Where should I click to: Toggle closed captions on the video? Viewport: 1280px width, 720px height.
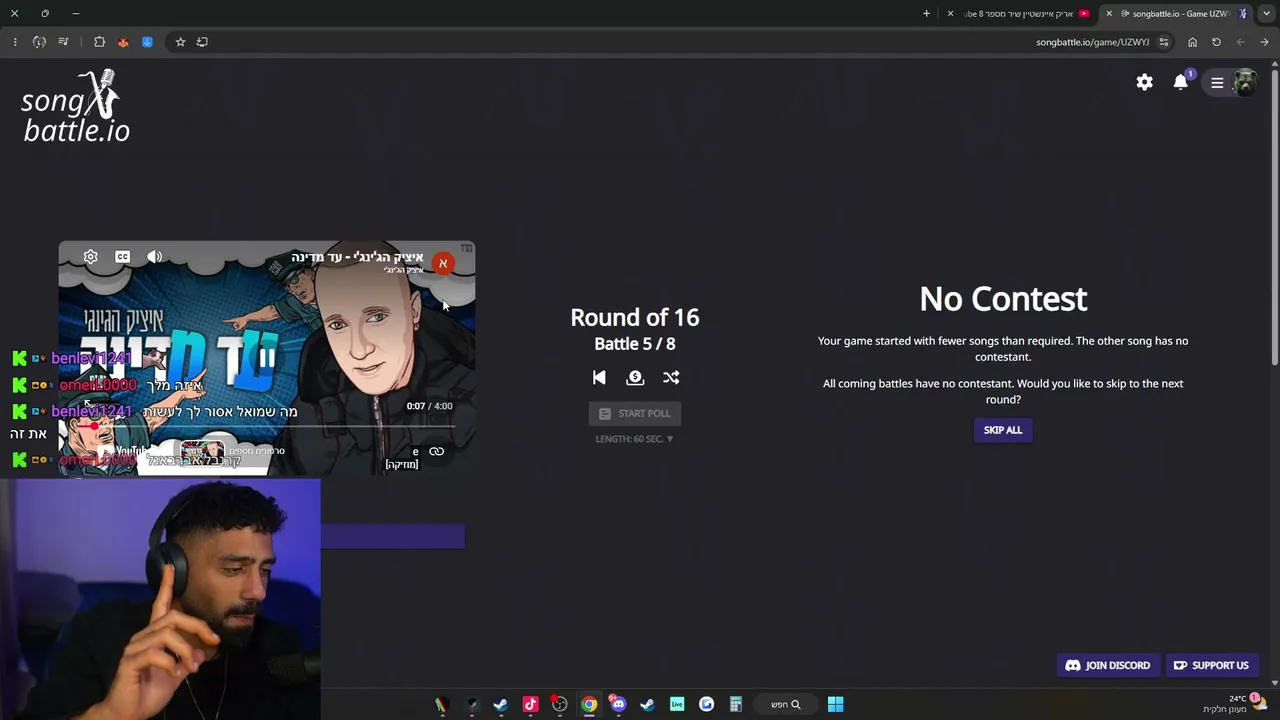[x=122, y=257]
